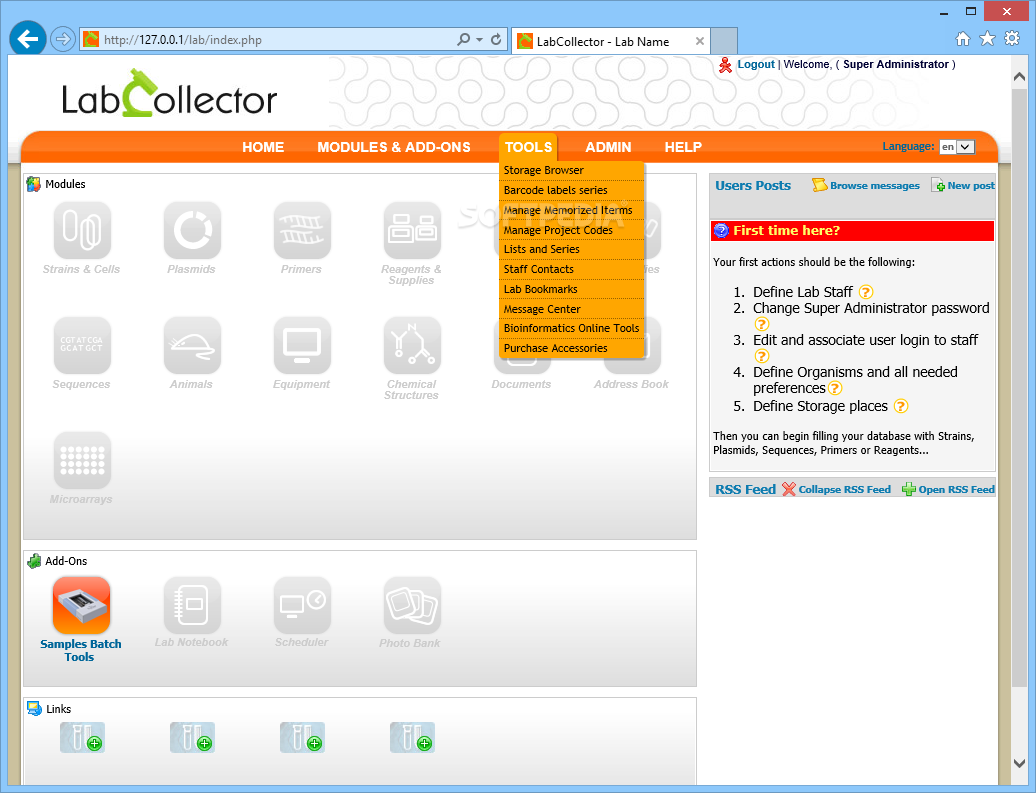Click the LabCollector logo
This screenshot has width=1036, height=793.
169,94
